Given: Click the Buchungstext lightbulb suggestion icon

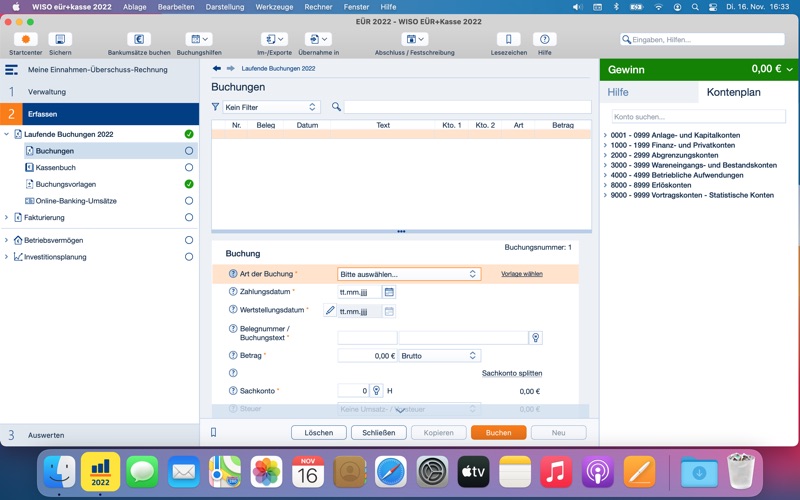Looking at the screenshot, I should pos(535,338).
